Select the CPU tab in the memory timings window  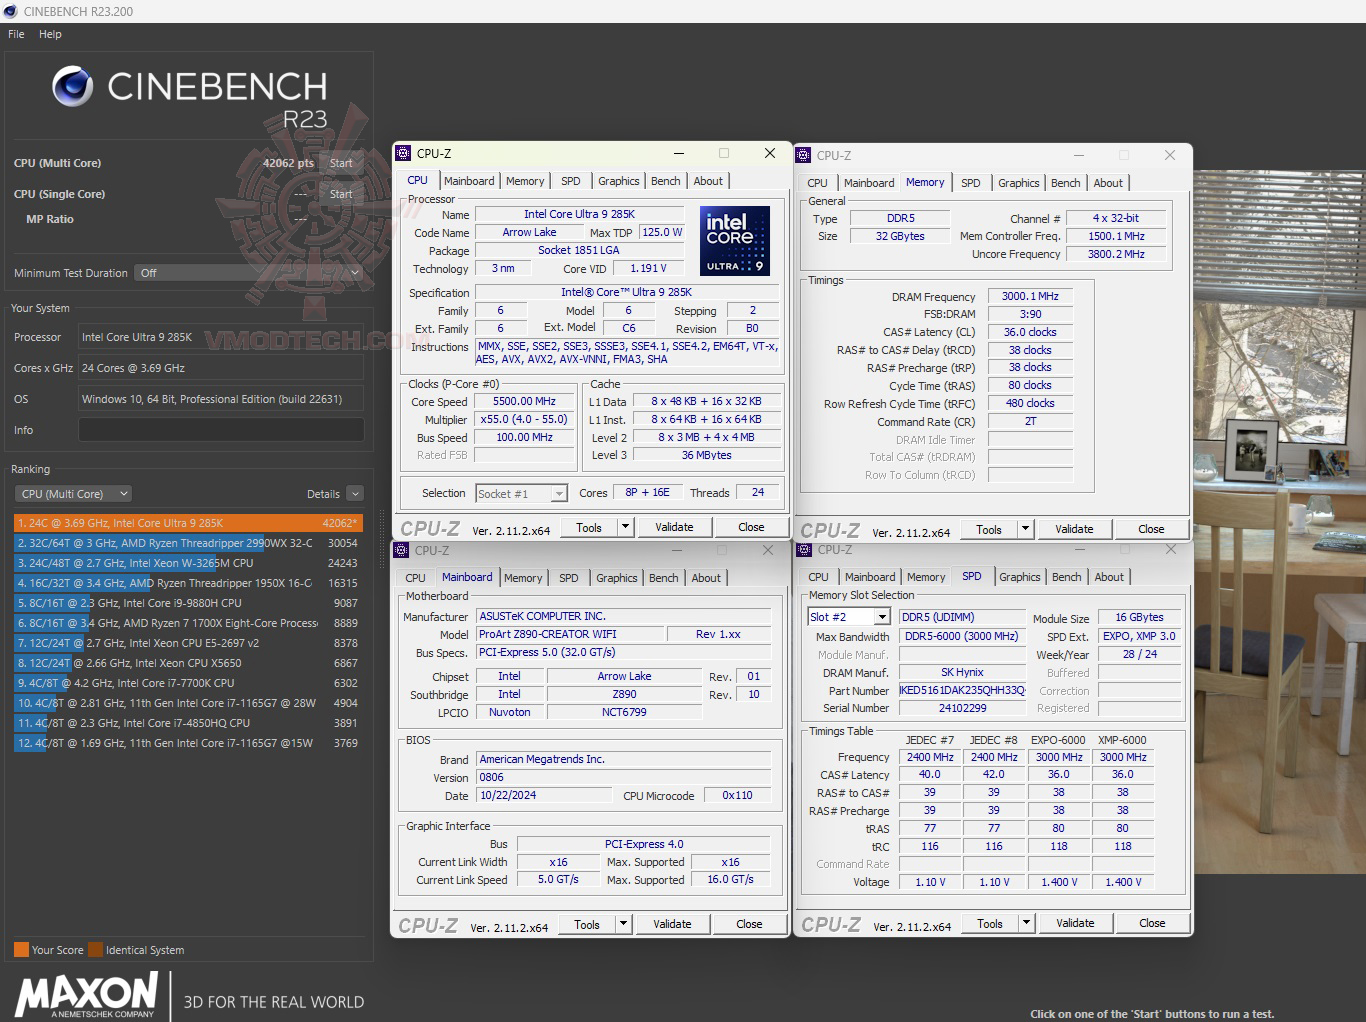click(x=817, y=183)
